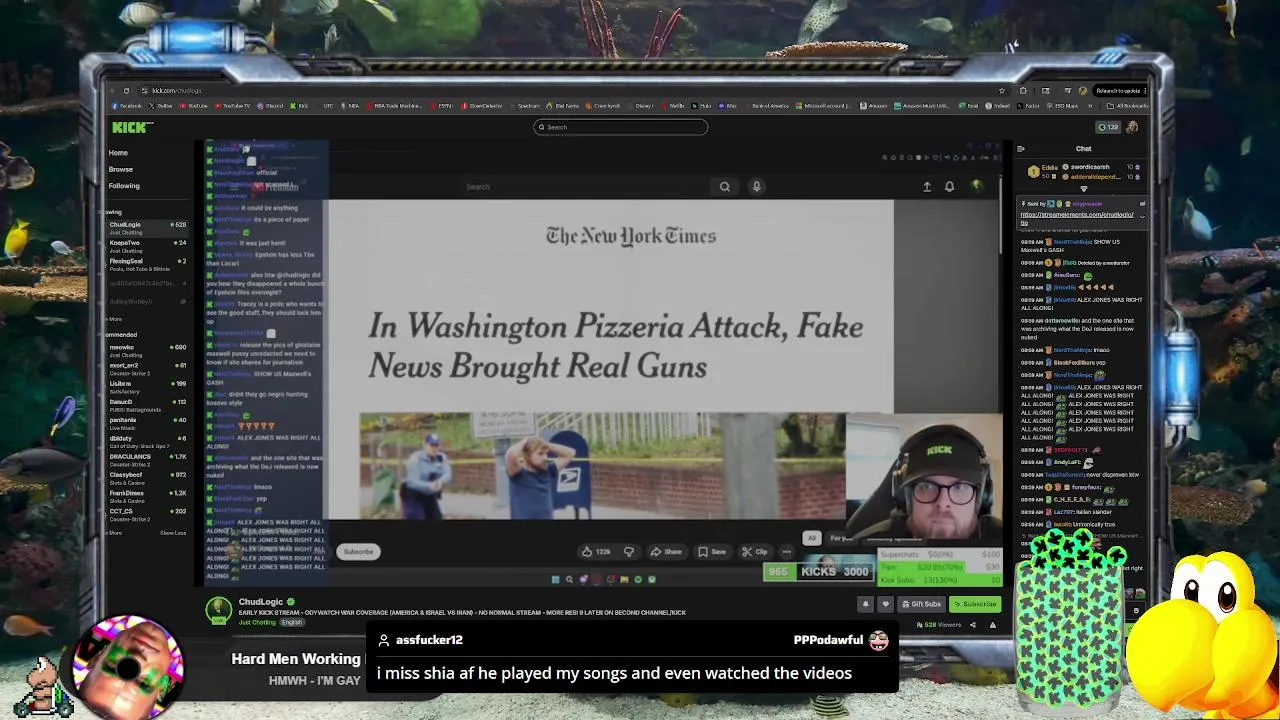Click the YouTube upload icon
Screen dimensions: 1280x720
pos(927,186)
